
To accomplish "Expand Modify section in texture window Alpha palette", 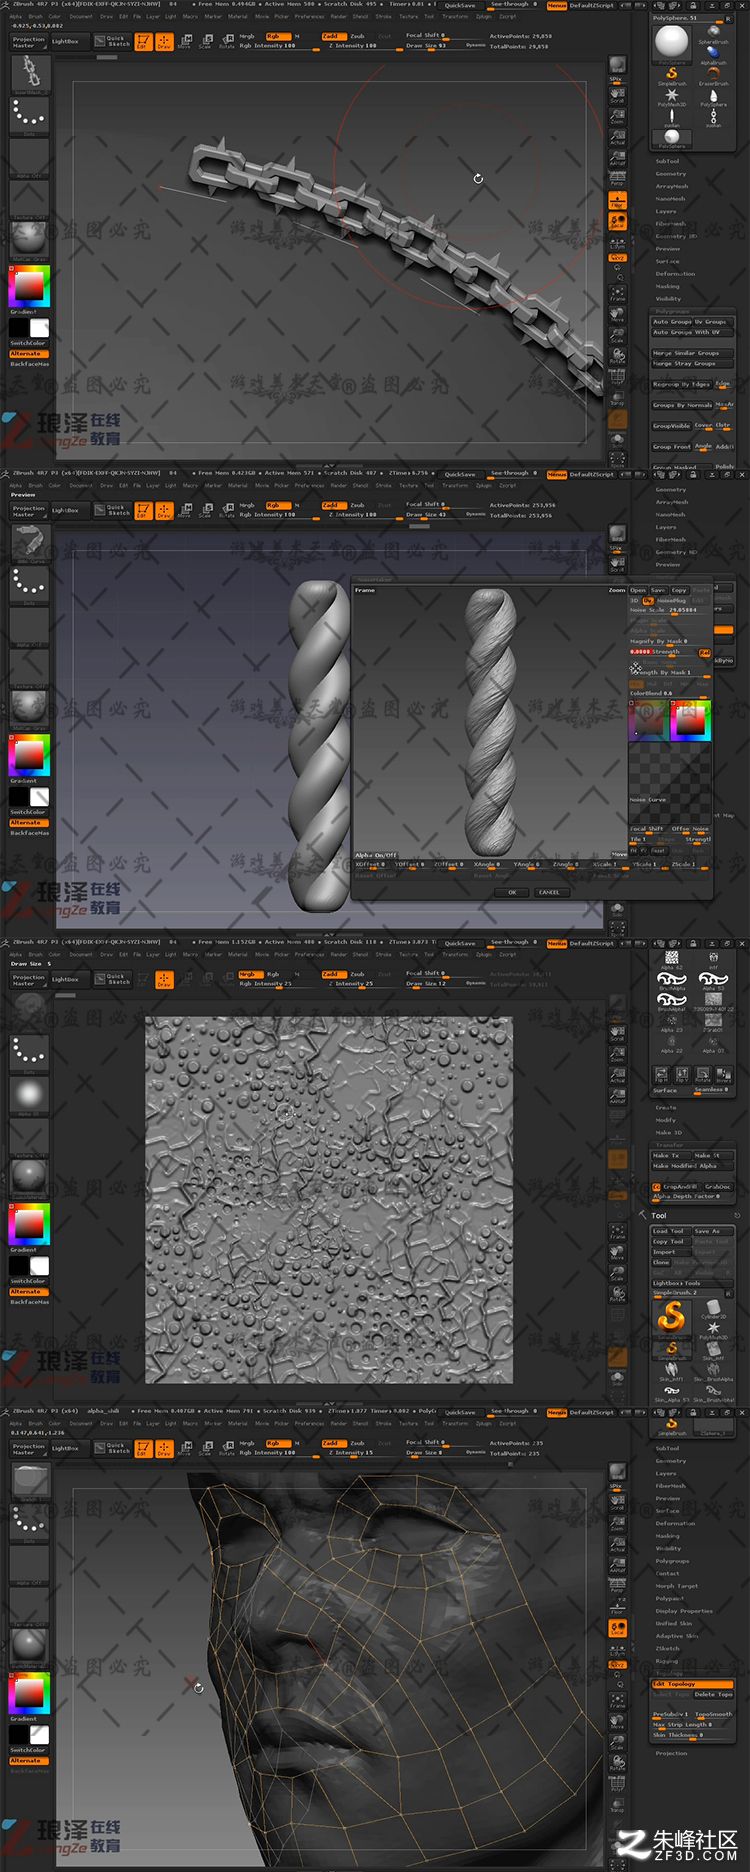I will point(666,1120).
